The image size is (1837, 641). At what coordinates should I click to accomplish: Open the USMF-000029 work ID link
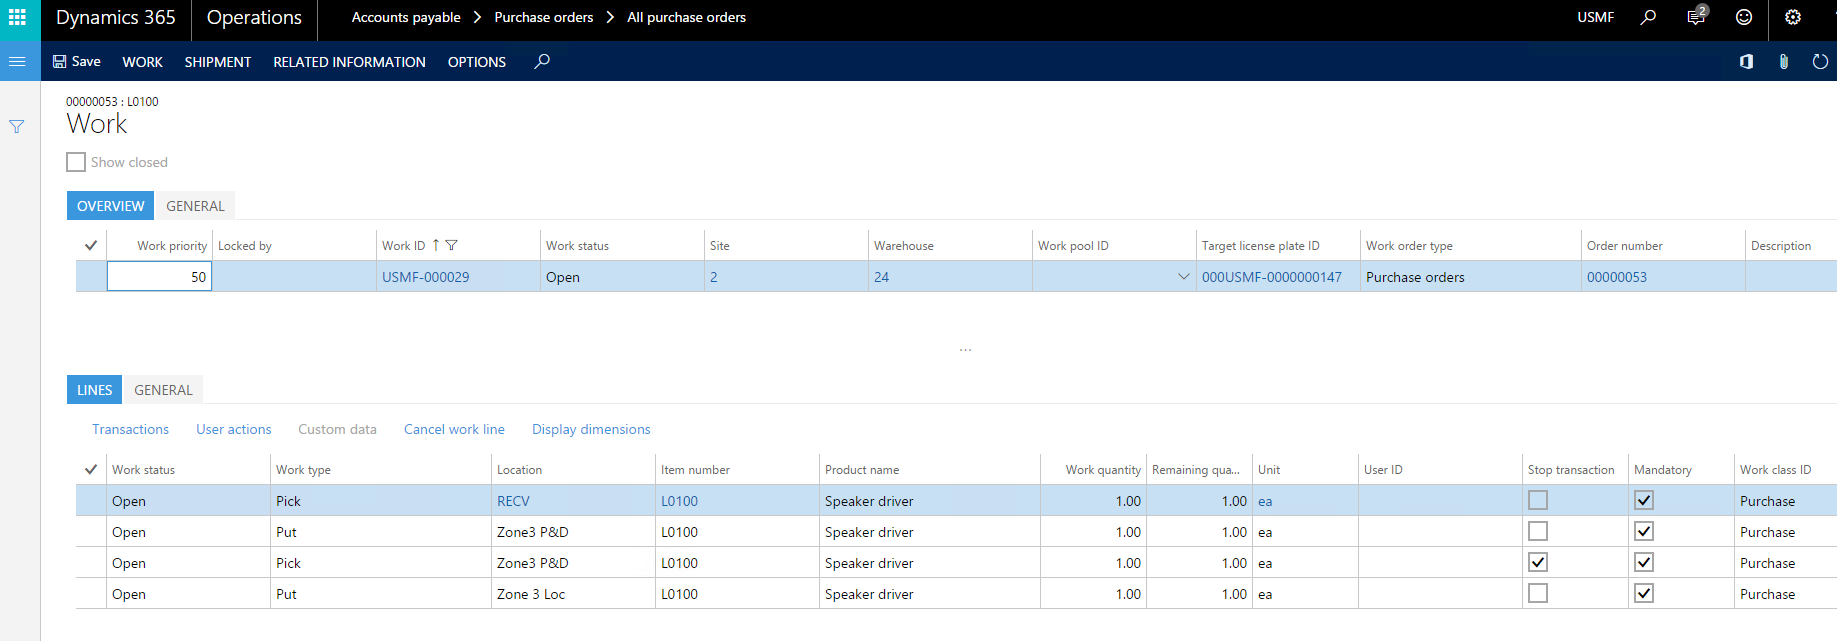[425, 277]
